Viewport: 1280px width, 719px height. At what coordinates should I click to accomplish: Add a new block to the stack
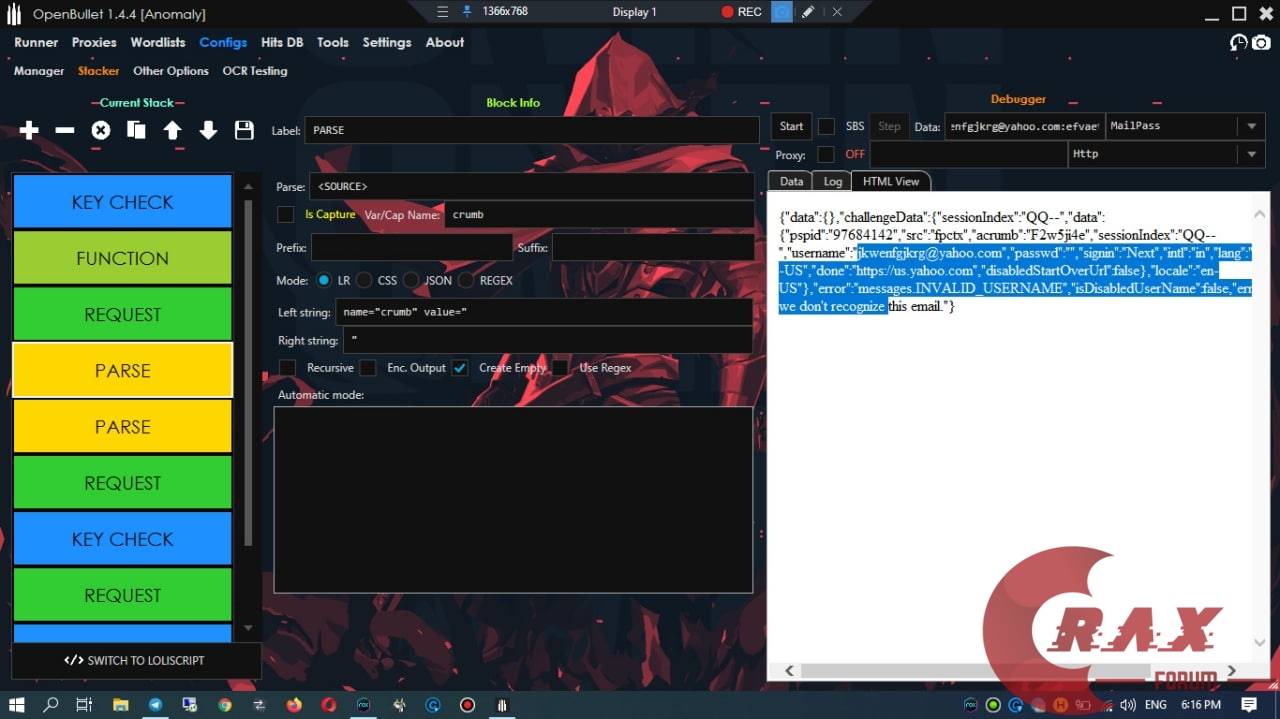pyautogui.click(x=29, y=130)
